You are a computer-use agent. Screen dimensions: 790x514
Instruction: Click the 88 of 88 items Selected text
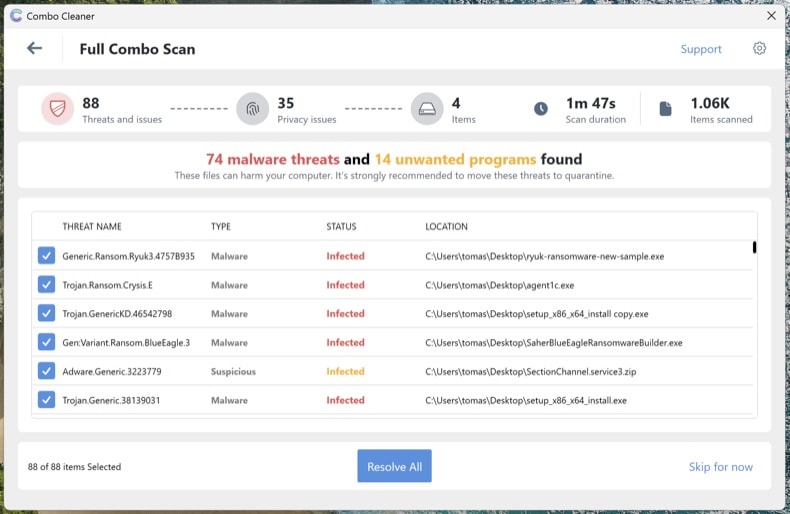[75, 467]
